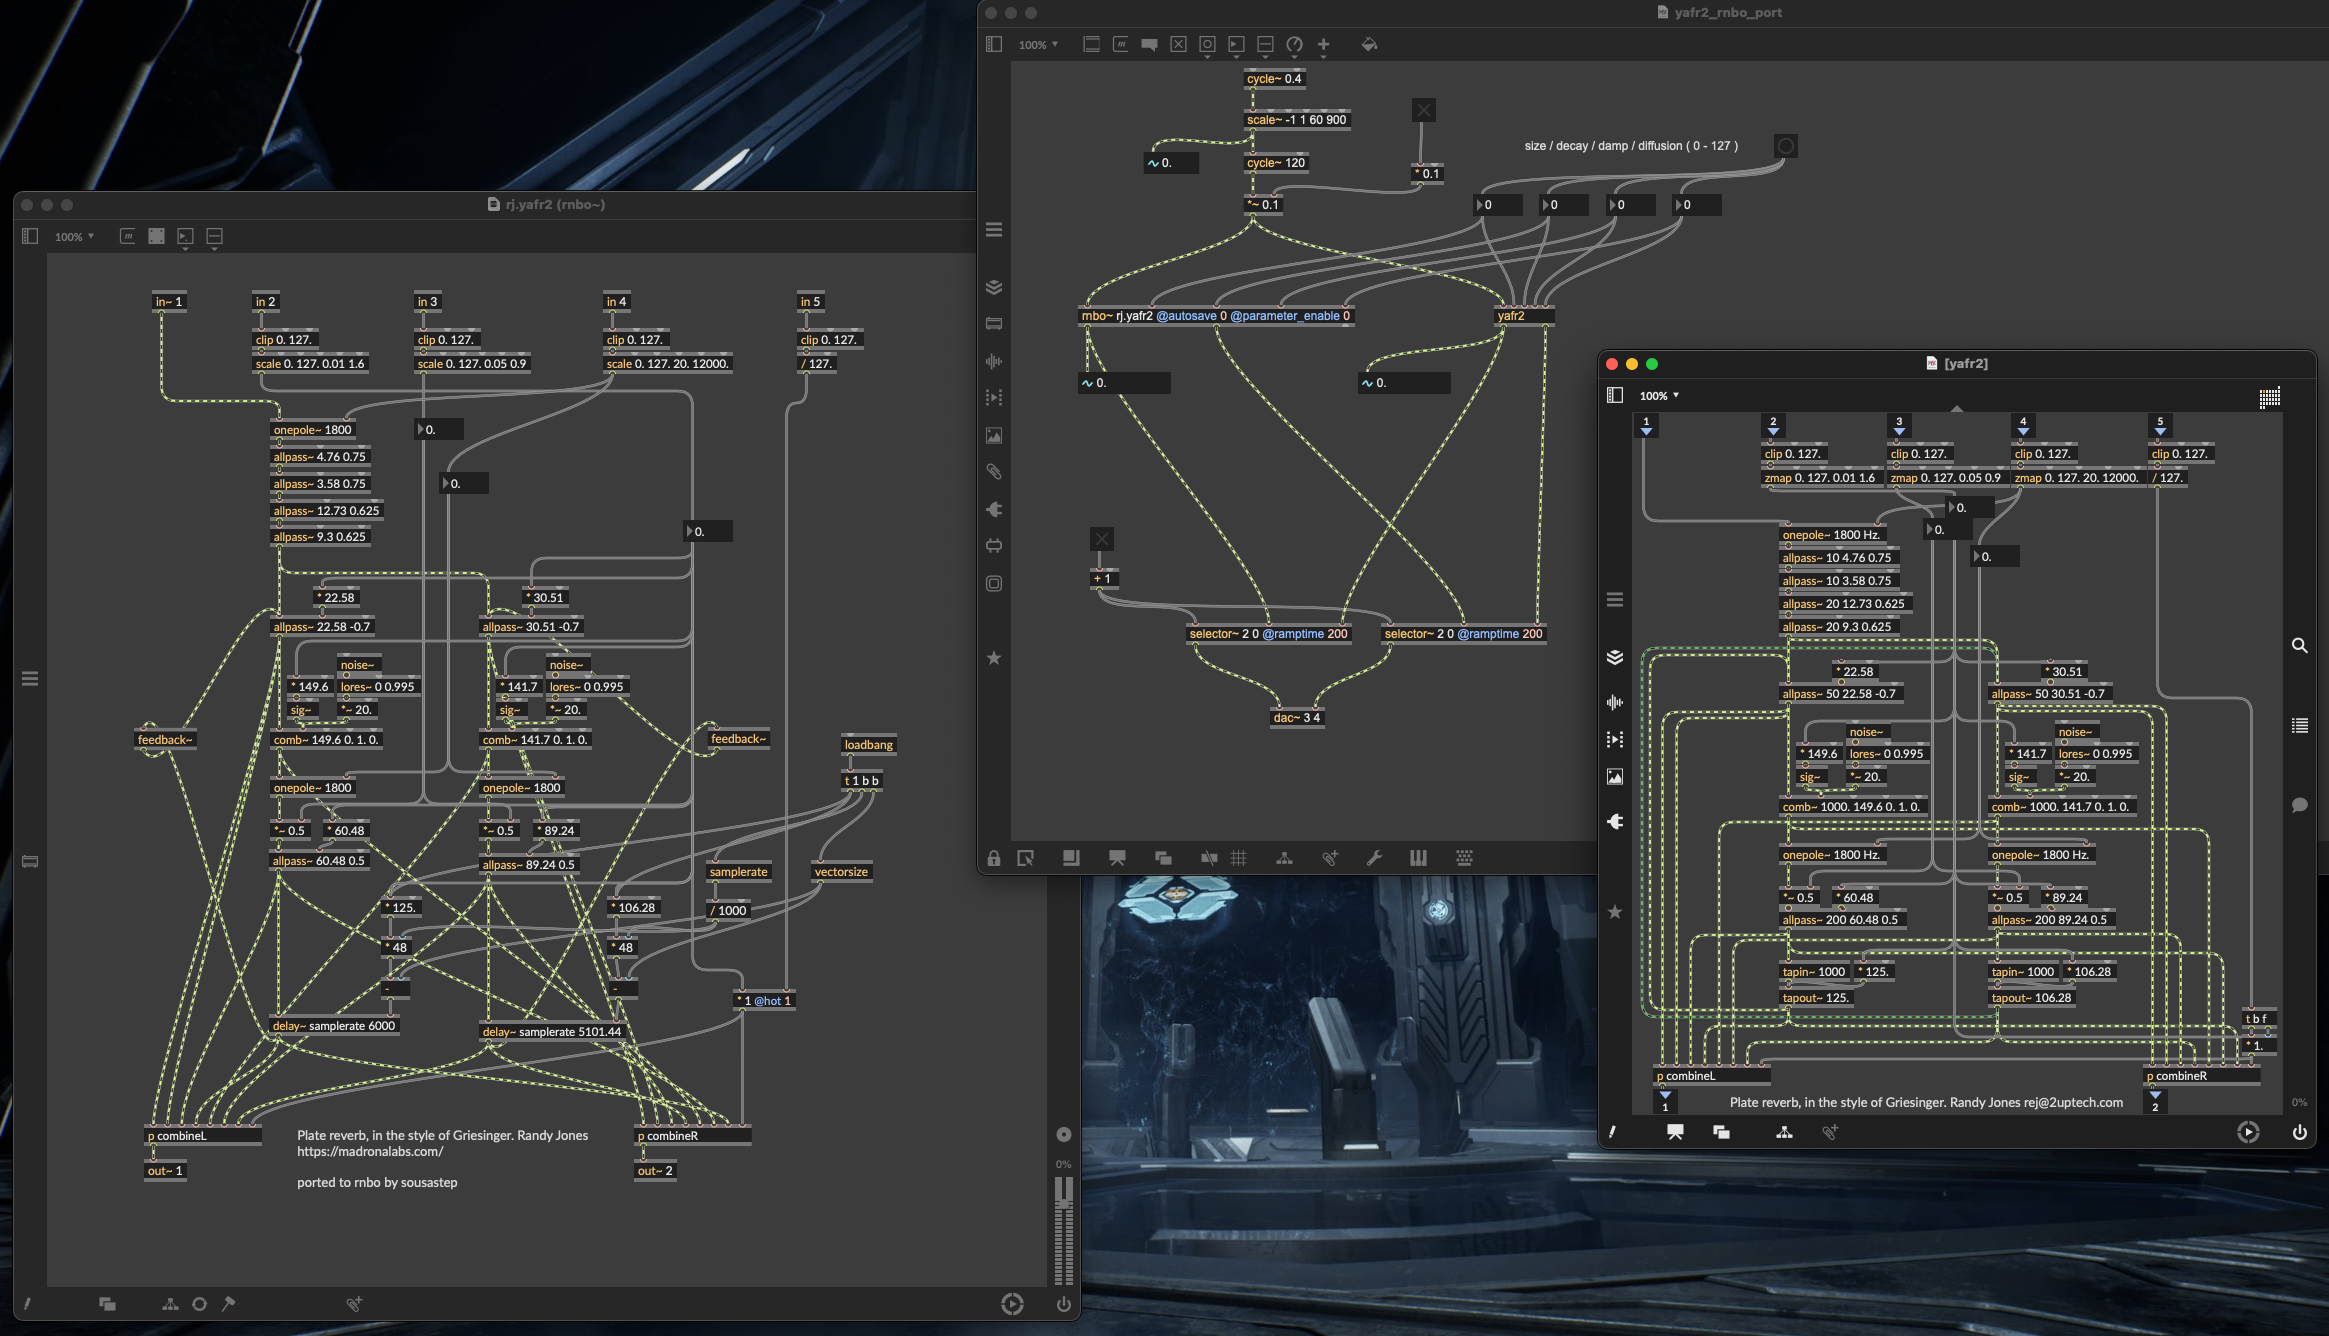This screenshot has height=1336, width=2329.
Task: Click the 'dac~ 3 4' object
Action: pyautogui.click(x=1296, y=718)
